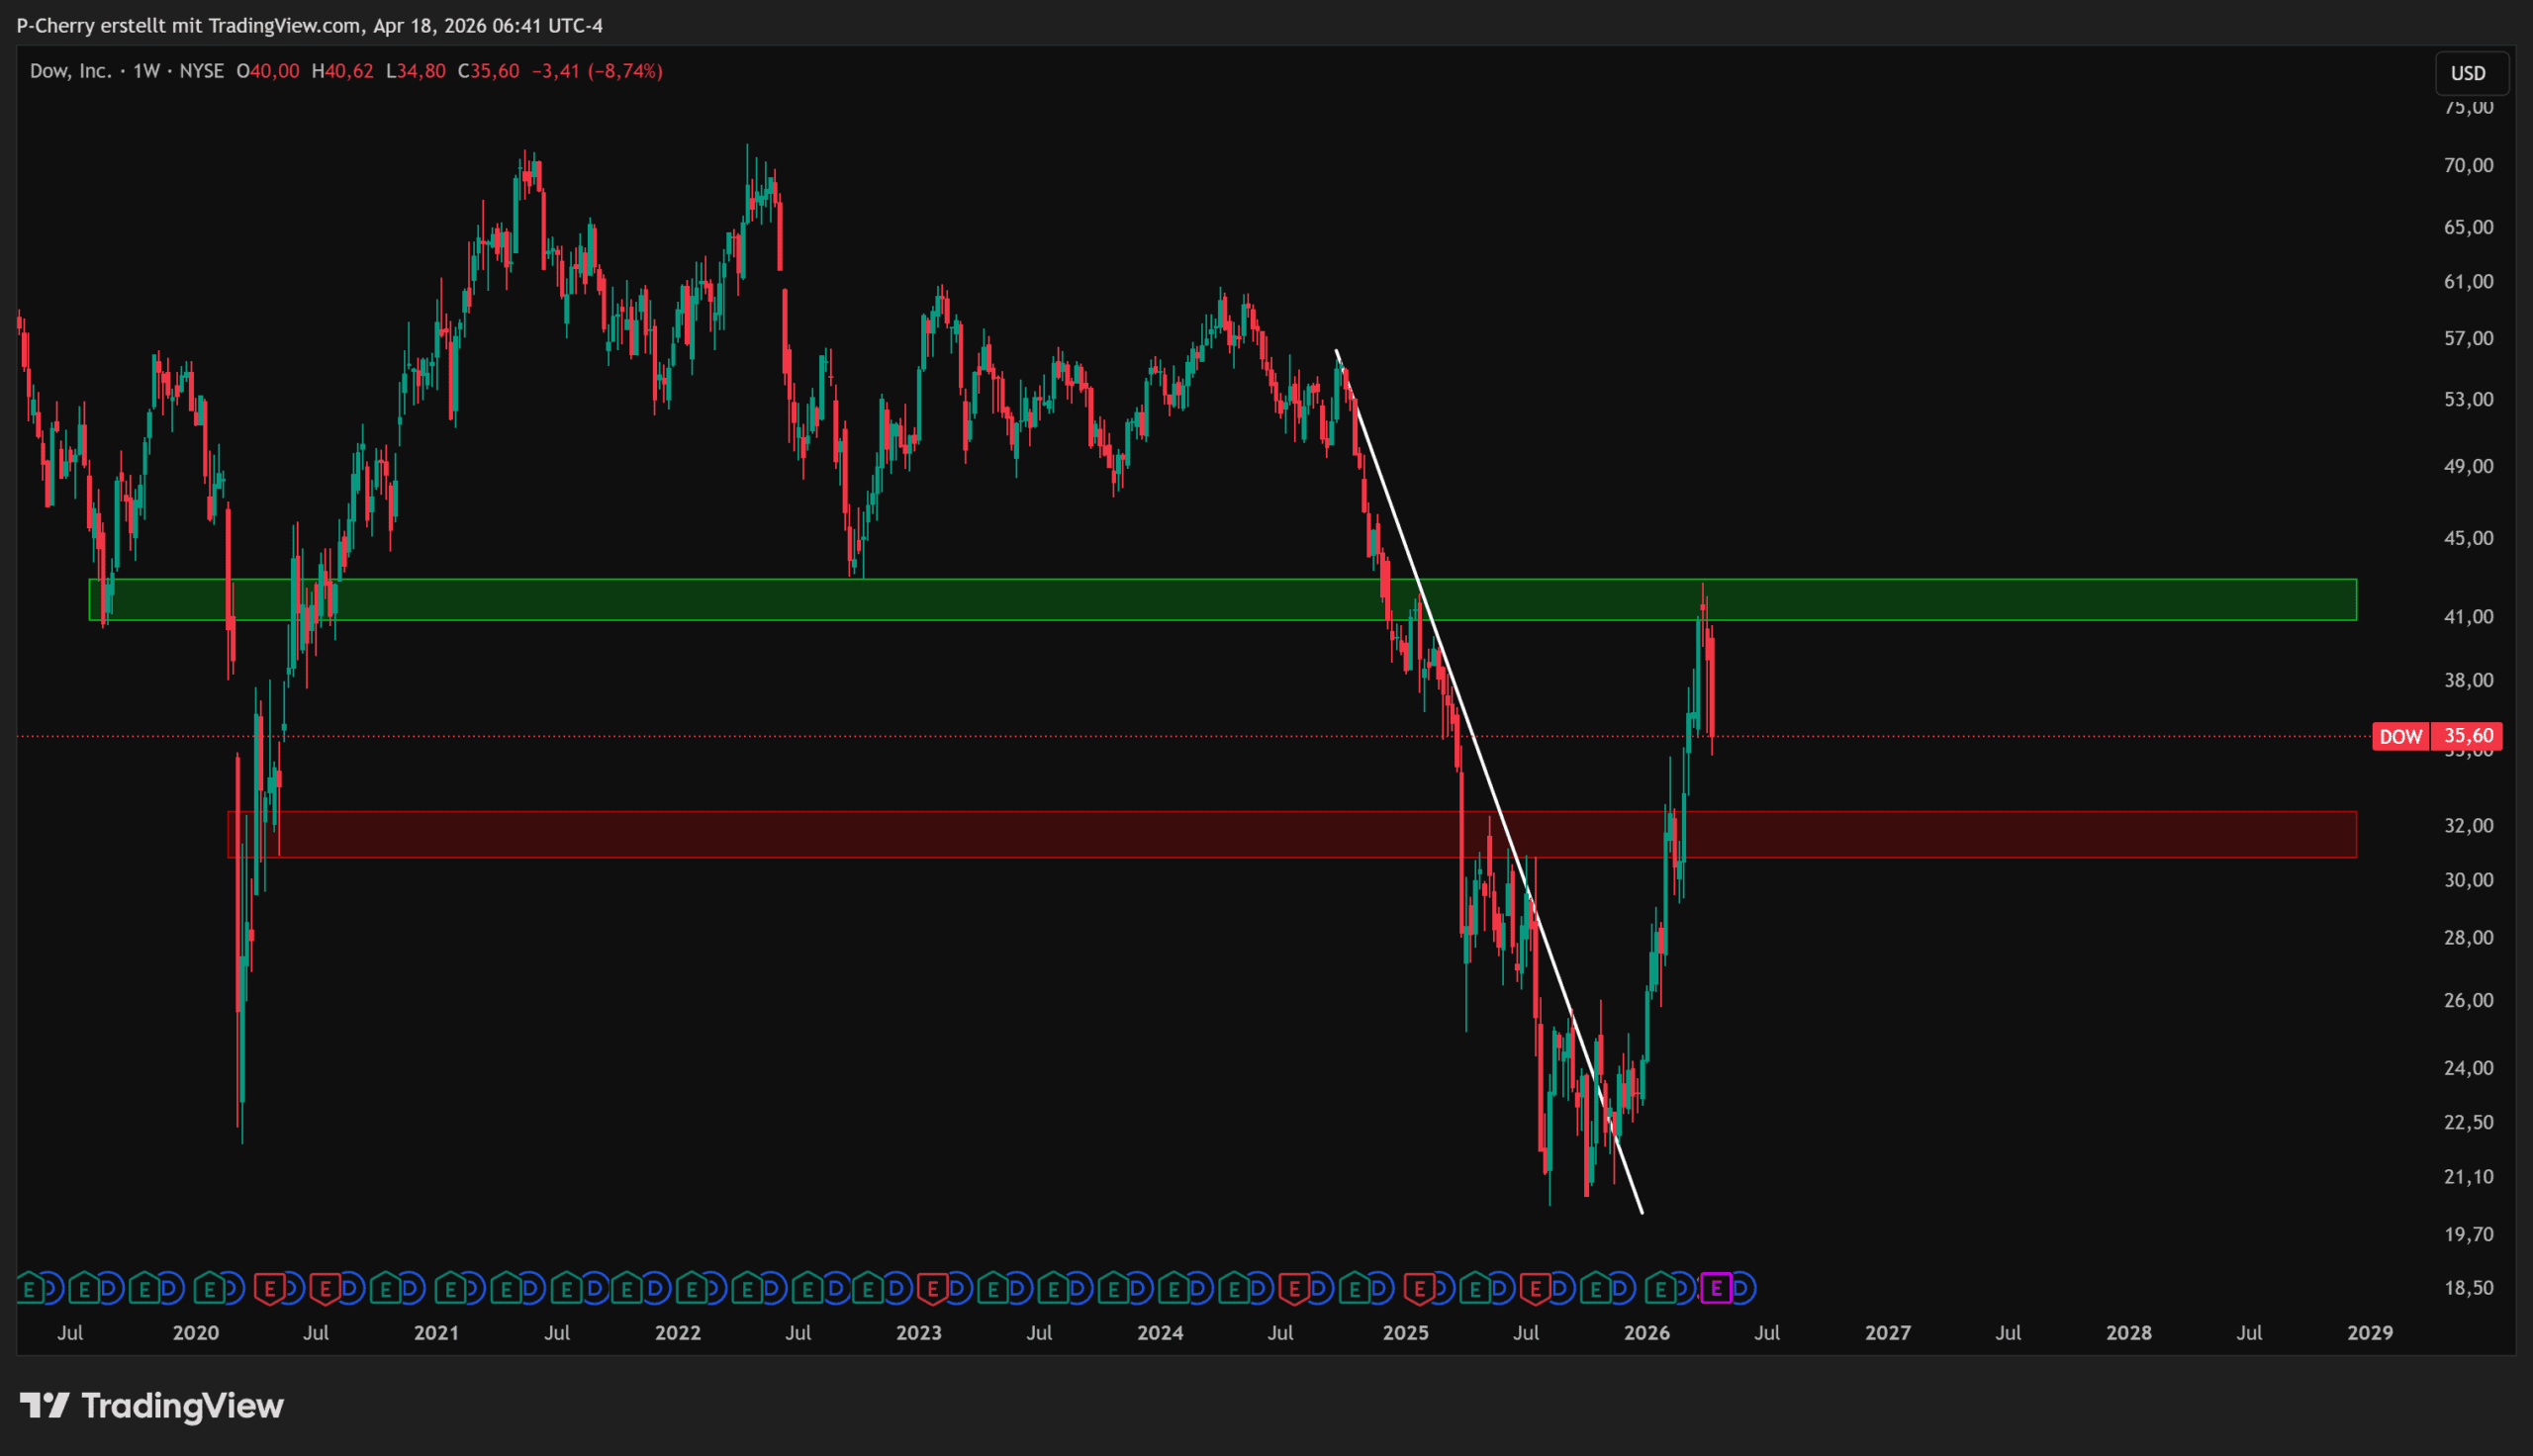Click the red earnings marker just before 2023
The height and width of the screenshot is (1456, 2533).
[932, 1288]
